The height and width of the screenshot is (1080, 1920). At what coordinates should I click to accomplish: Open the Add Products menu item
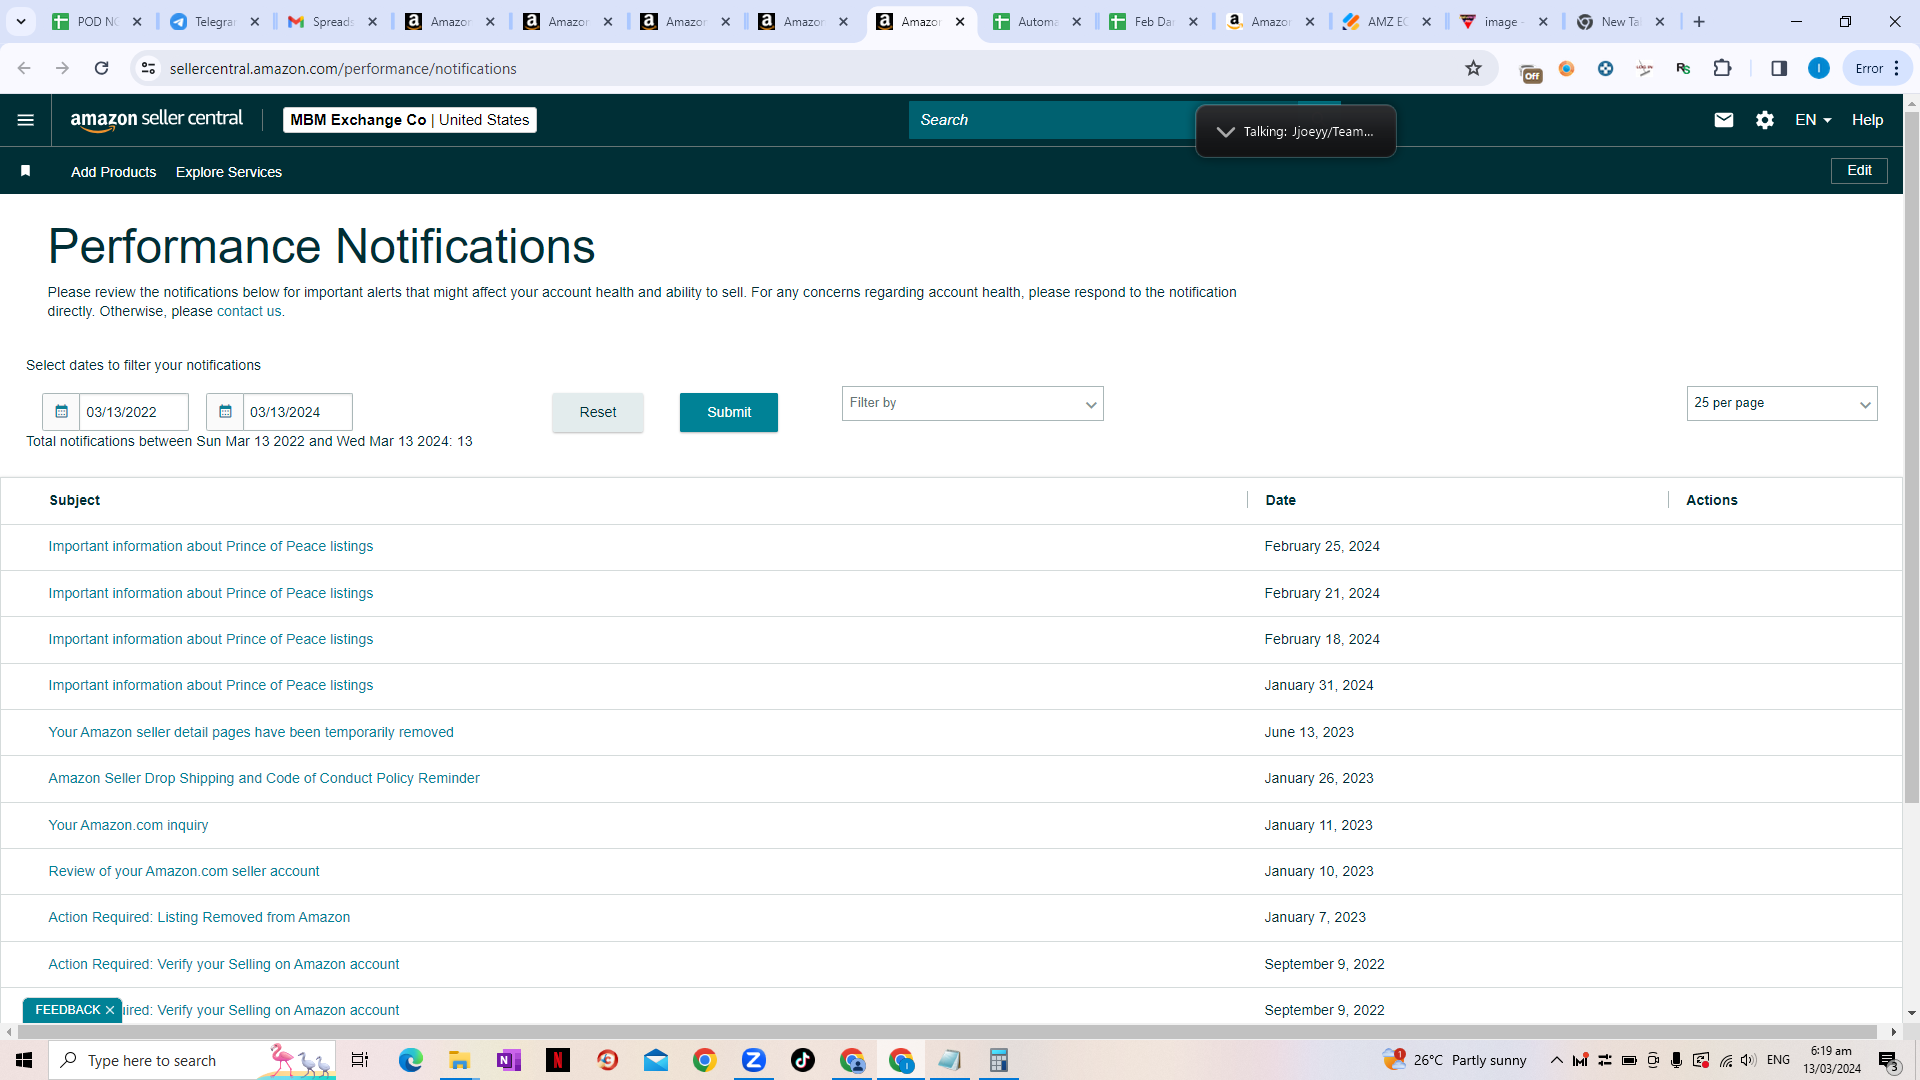pos(113,172)
